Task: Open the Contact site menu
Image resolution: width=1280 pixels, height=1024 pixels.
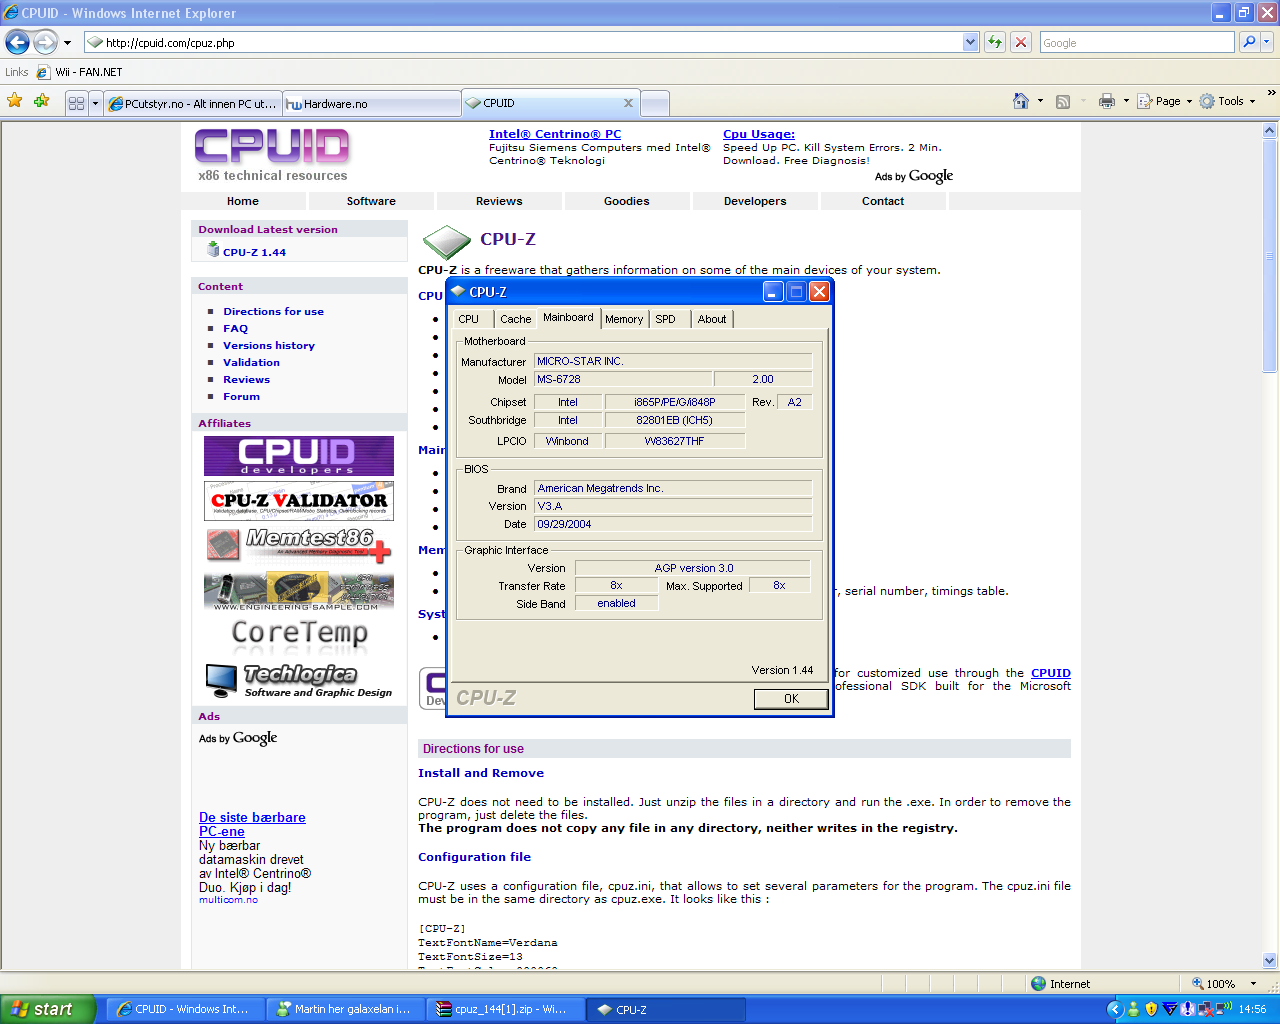Action: (x=883, y=201)
